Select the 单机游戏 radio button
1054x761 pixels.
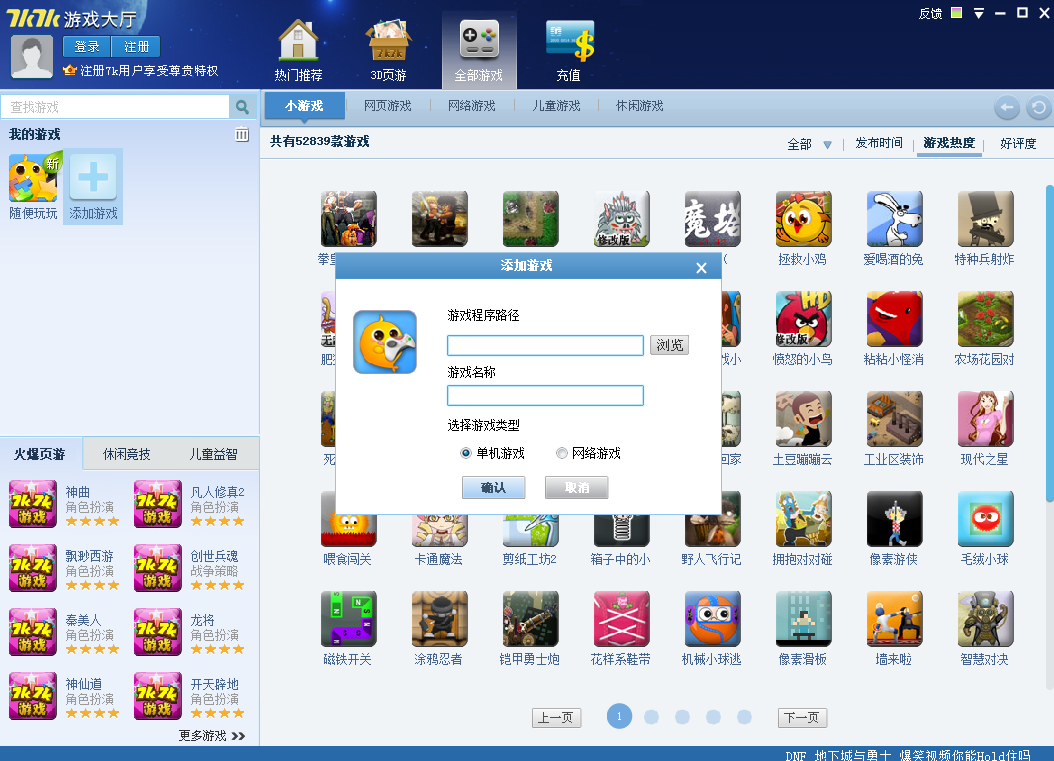(465, 453)
